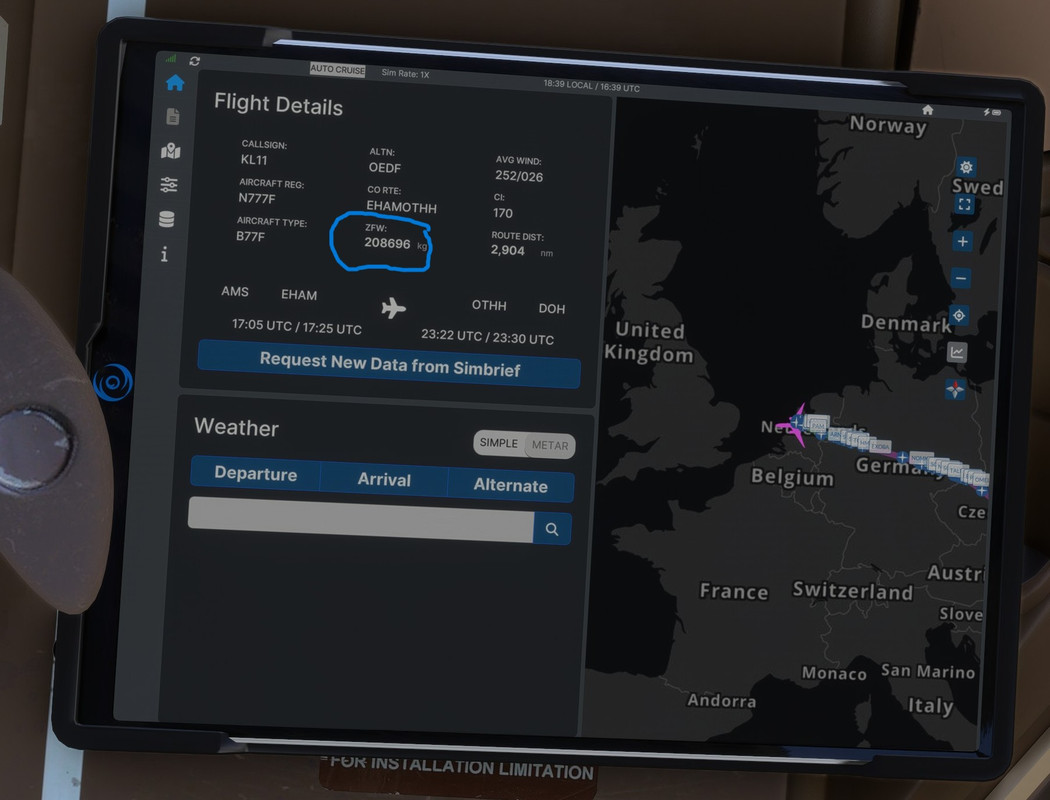The image size is (1050, 800).
Task: Click arrival airport code OTHH
Action: (489, 305)
